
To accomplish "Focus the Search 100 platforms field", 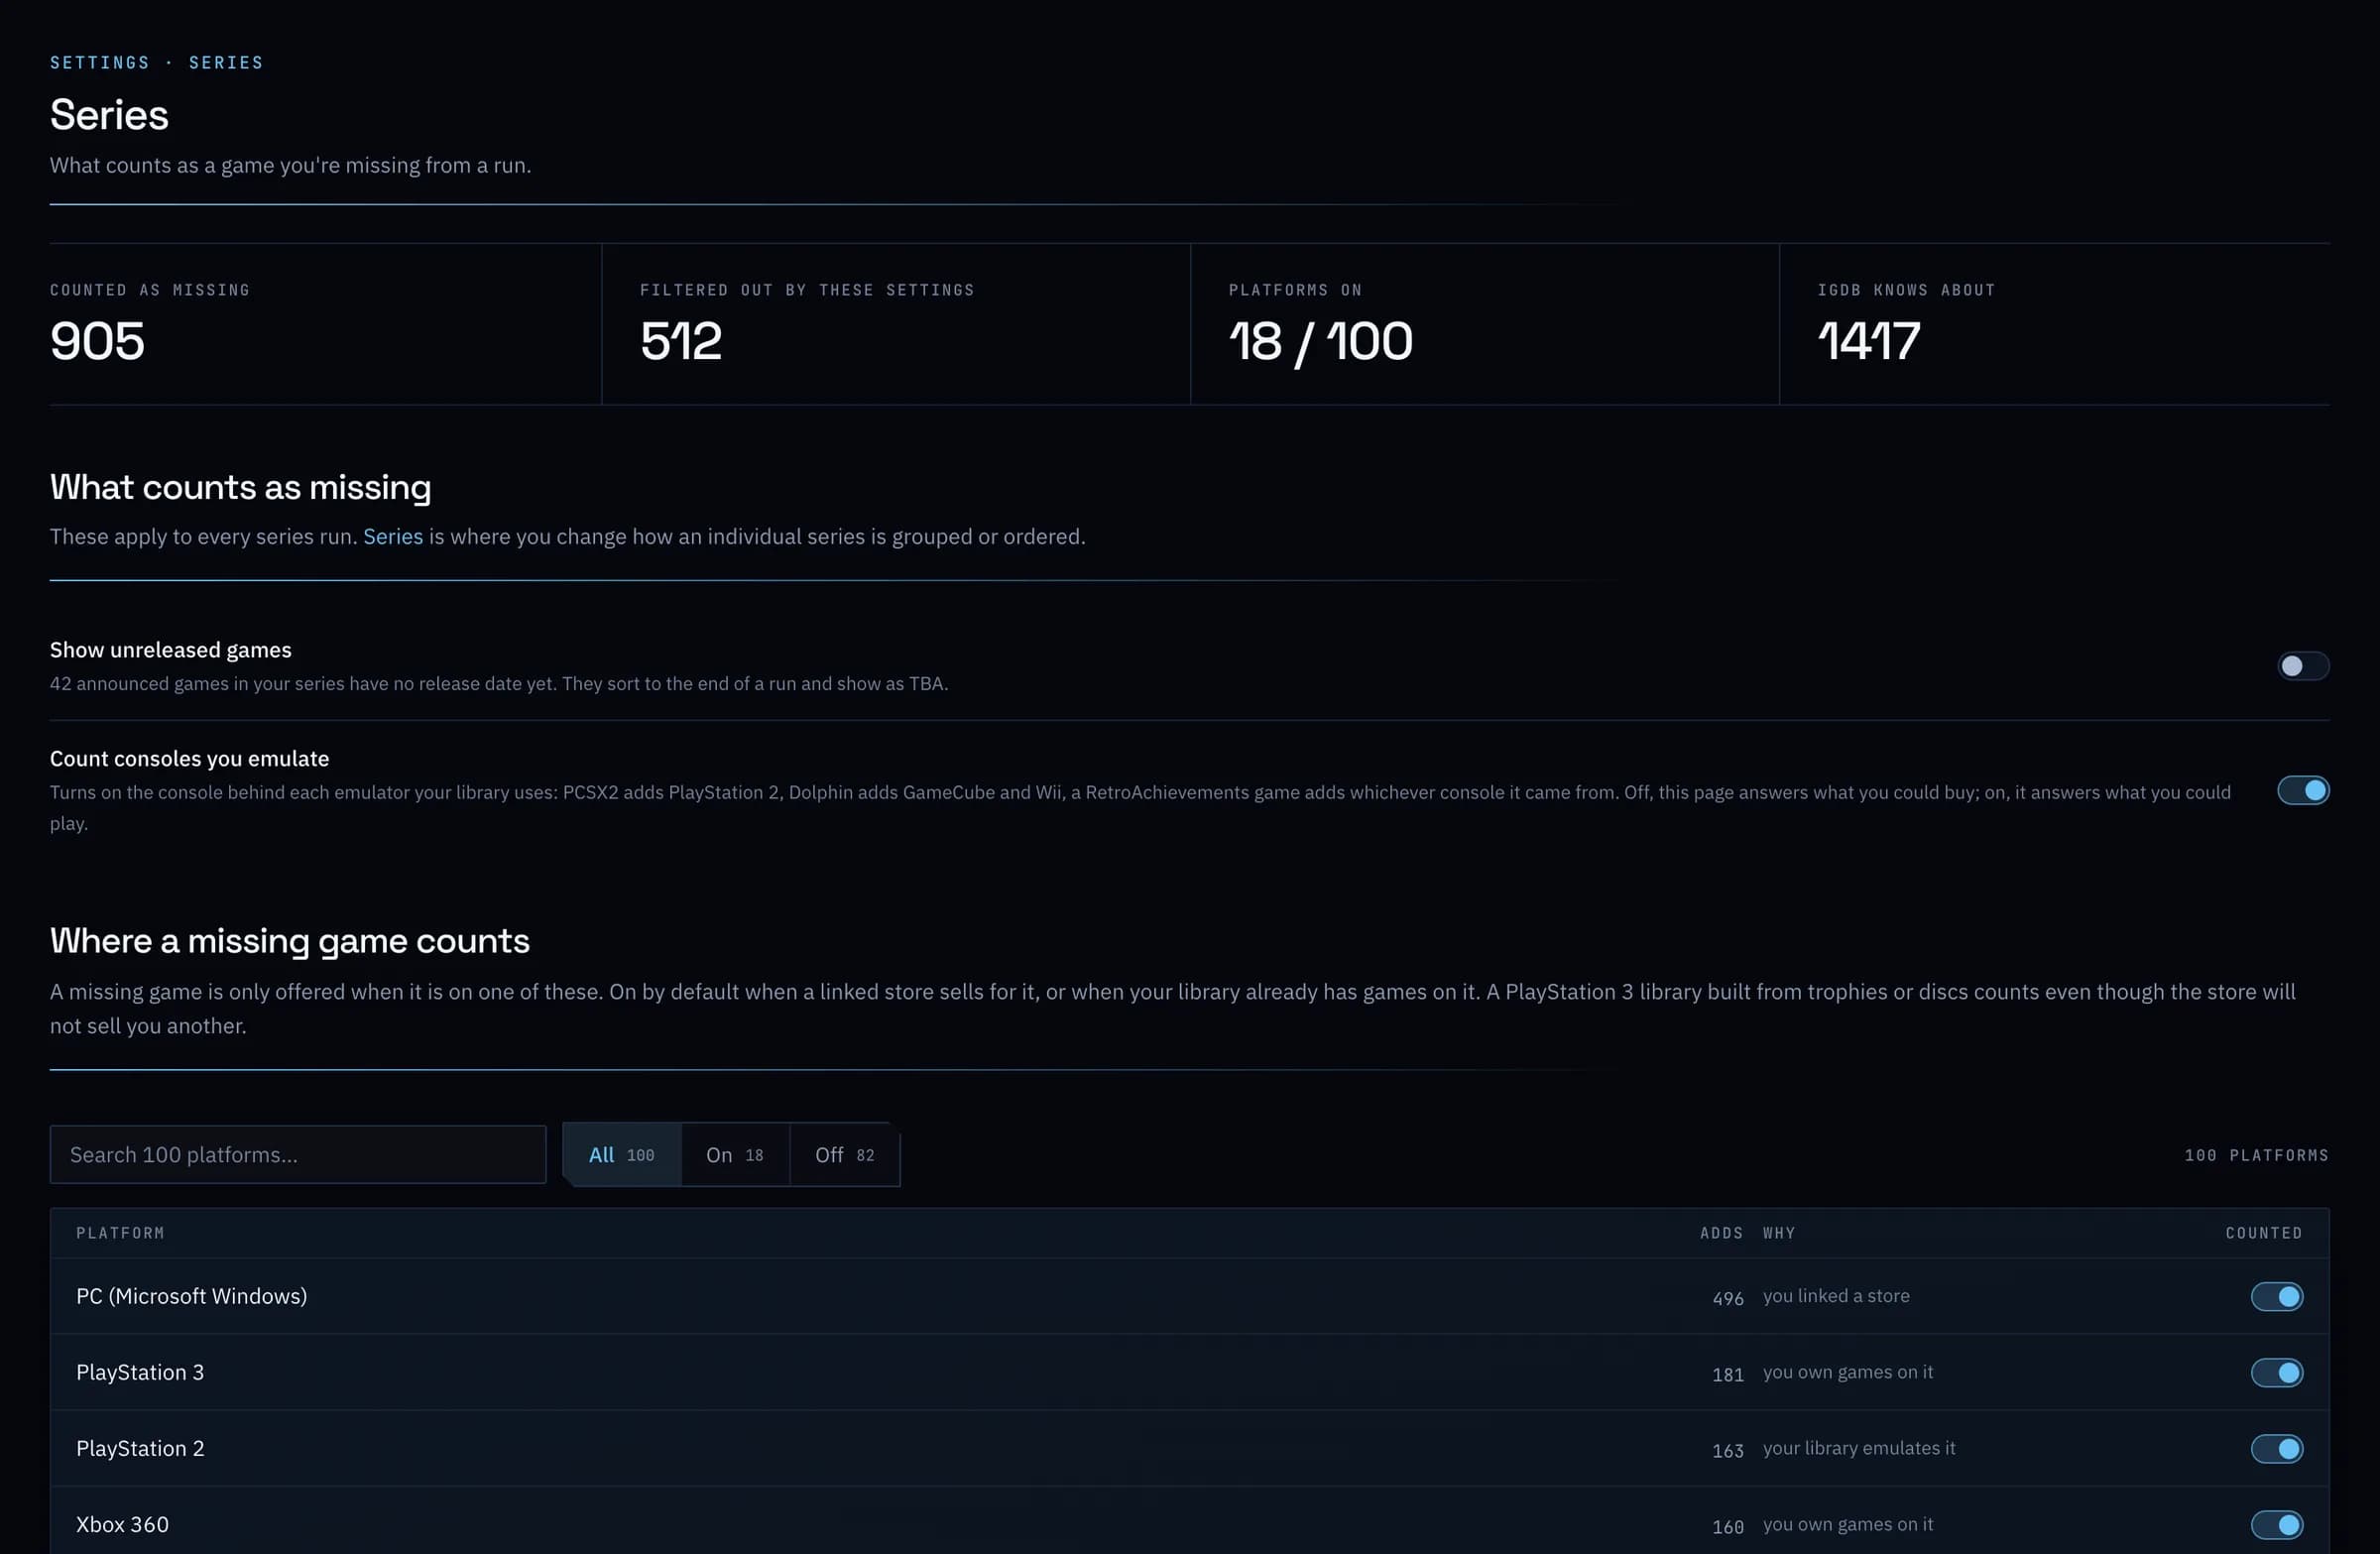I will [x=298, y=1154].
